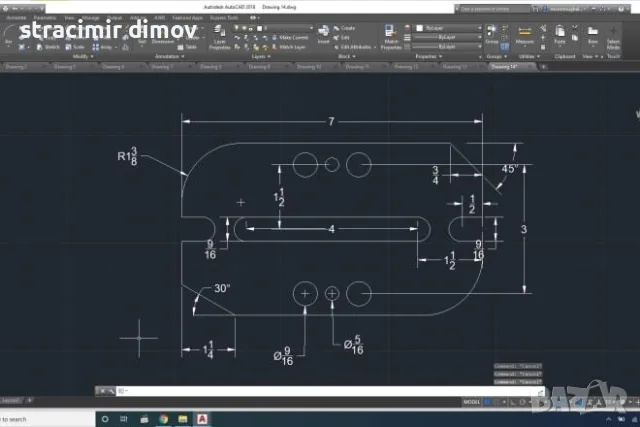The width and height of the screenshot is (640, 427).
Task: Toggle the group selection button
Action: pos(505,47)
